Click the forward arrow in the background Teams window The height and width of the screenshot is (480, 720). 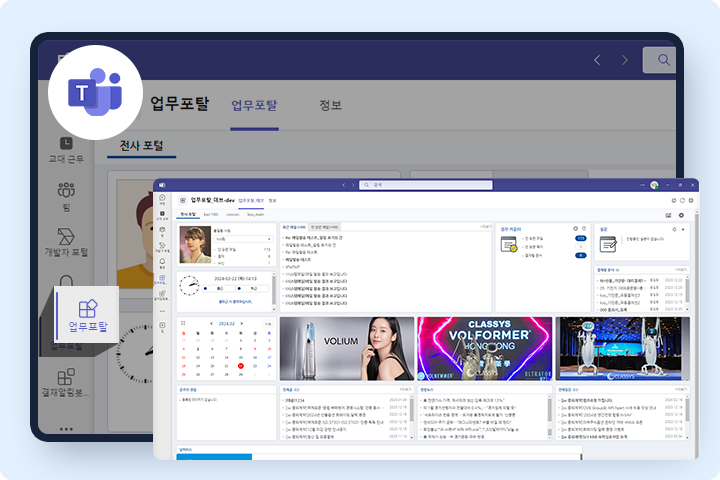[624, 60]
